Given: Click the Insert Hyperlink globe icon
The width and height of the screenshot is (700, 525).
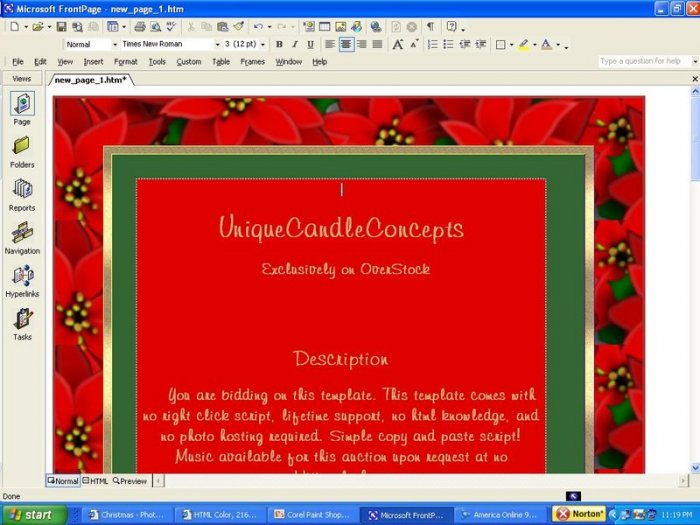Looking at the screenshot, I should pos(376,27).
